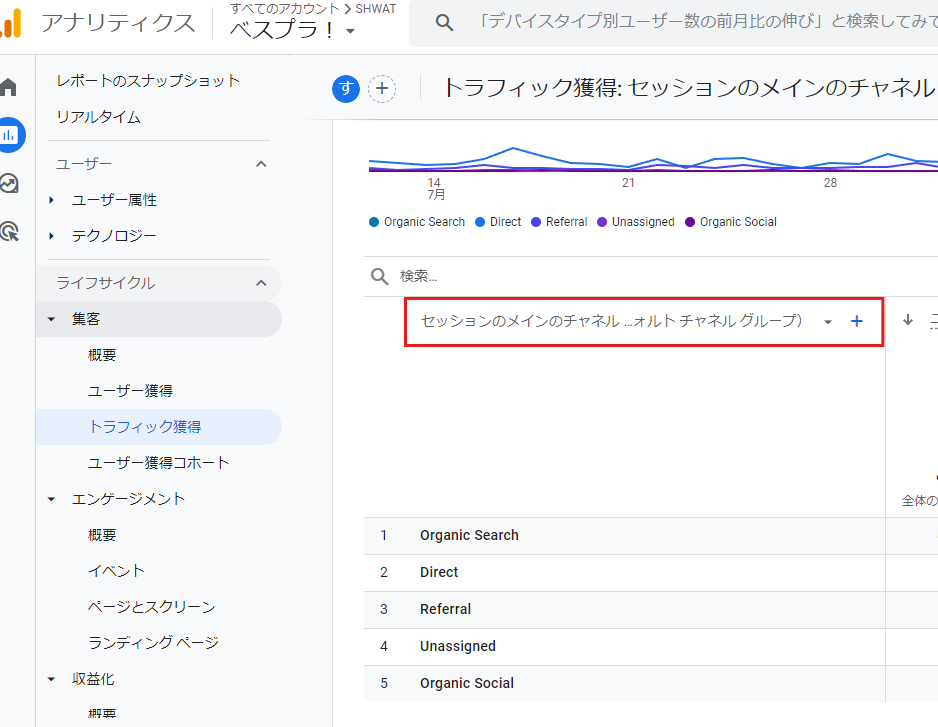Open table display options via the lines icon

[x=933, y=321]
